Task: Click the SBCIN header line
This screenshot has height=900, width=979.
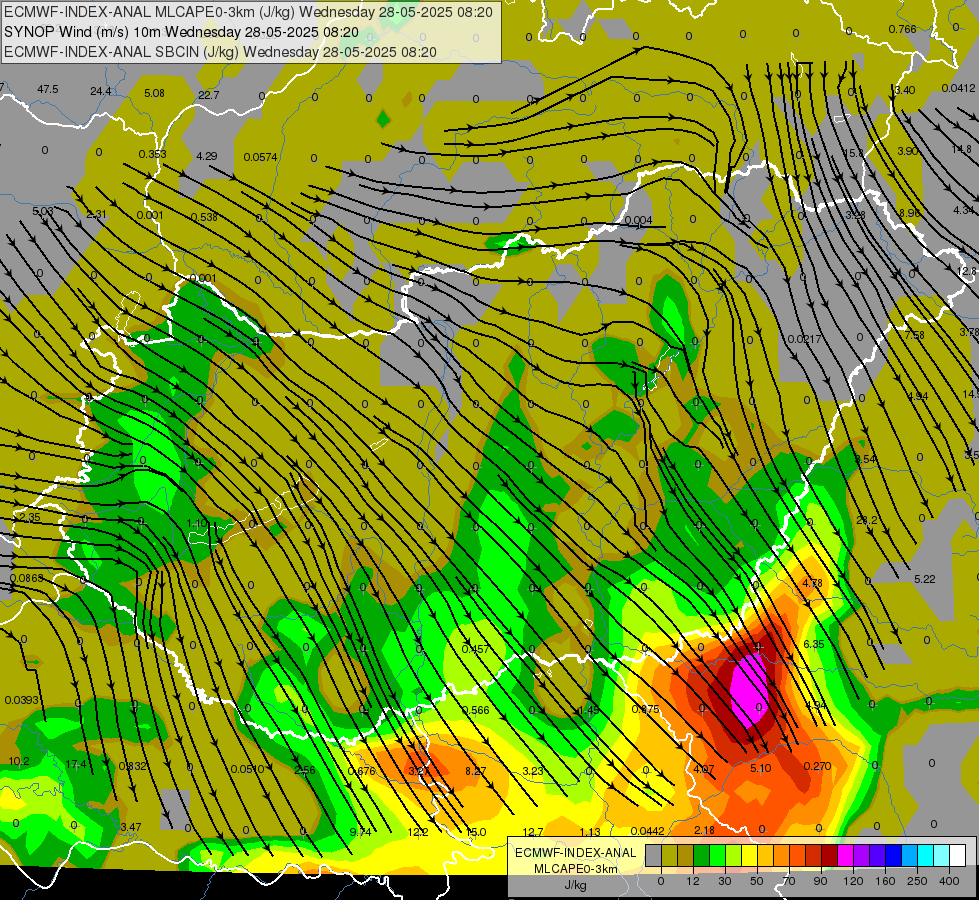Action: tap(220, 52)
